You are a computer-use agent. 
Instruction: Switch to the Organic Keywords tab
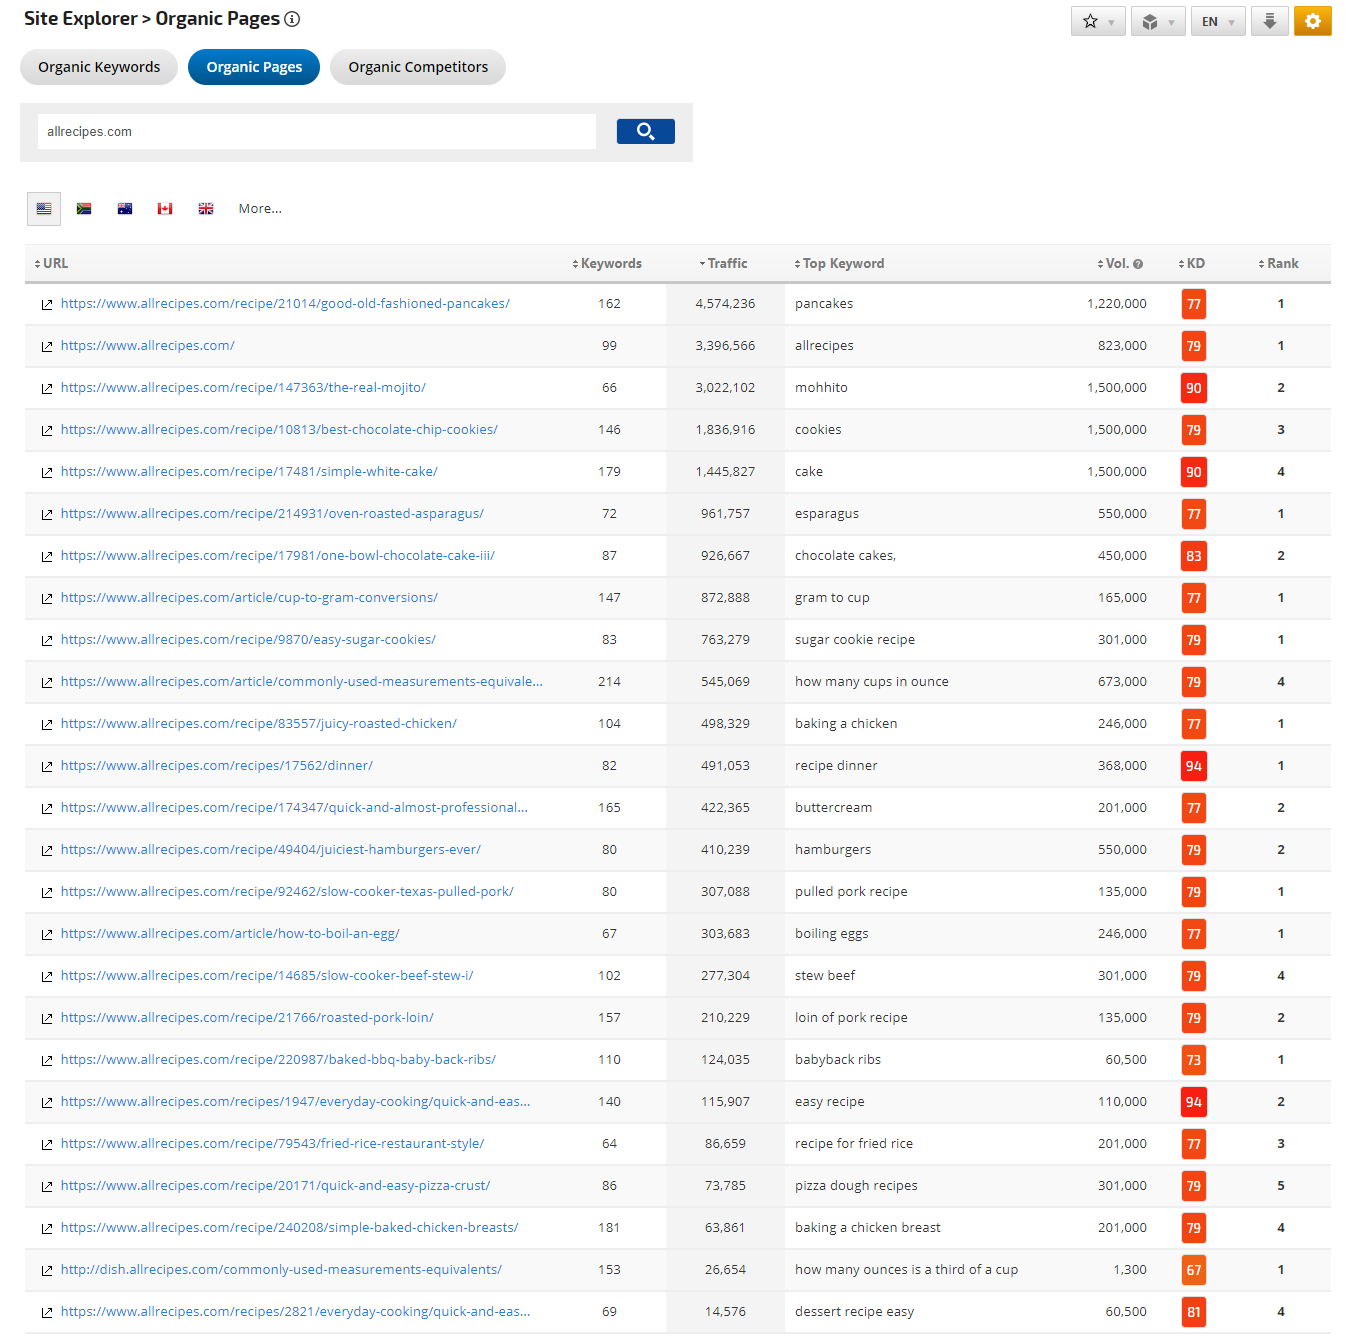tap(99, 67)
